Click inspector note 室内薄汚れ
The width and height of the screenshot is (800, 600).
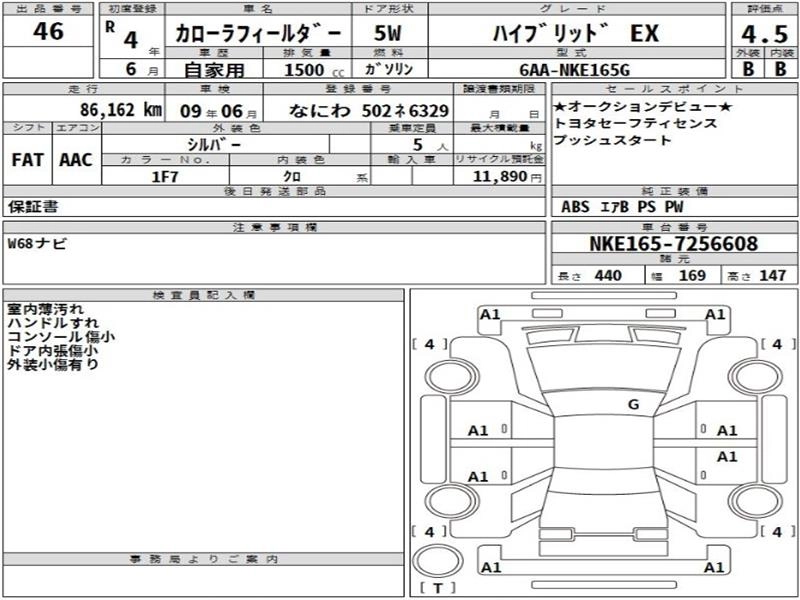click(x=46, y=309)
